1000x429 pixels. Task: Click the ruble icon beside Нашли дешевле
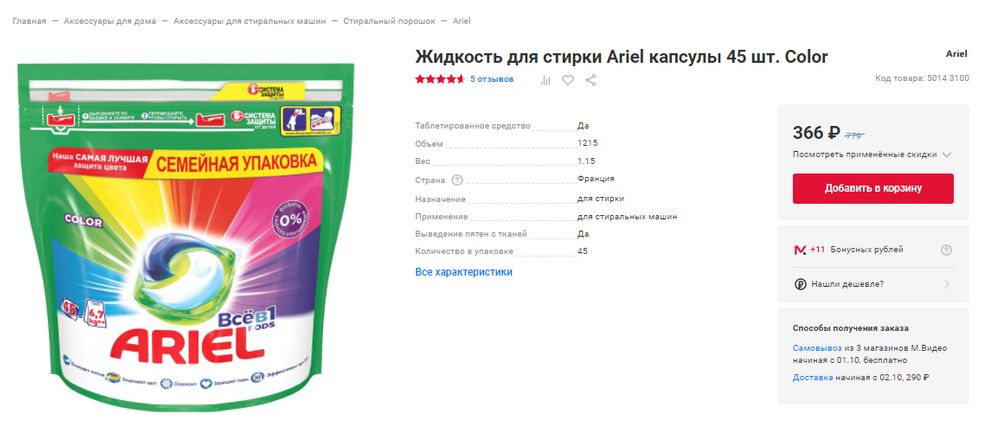(800, 284)
